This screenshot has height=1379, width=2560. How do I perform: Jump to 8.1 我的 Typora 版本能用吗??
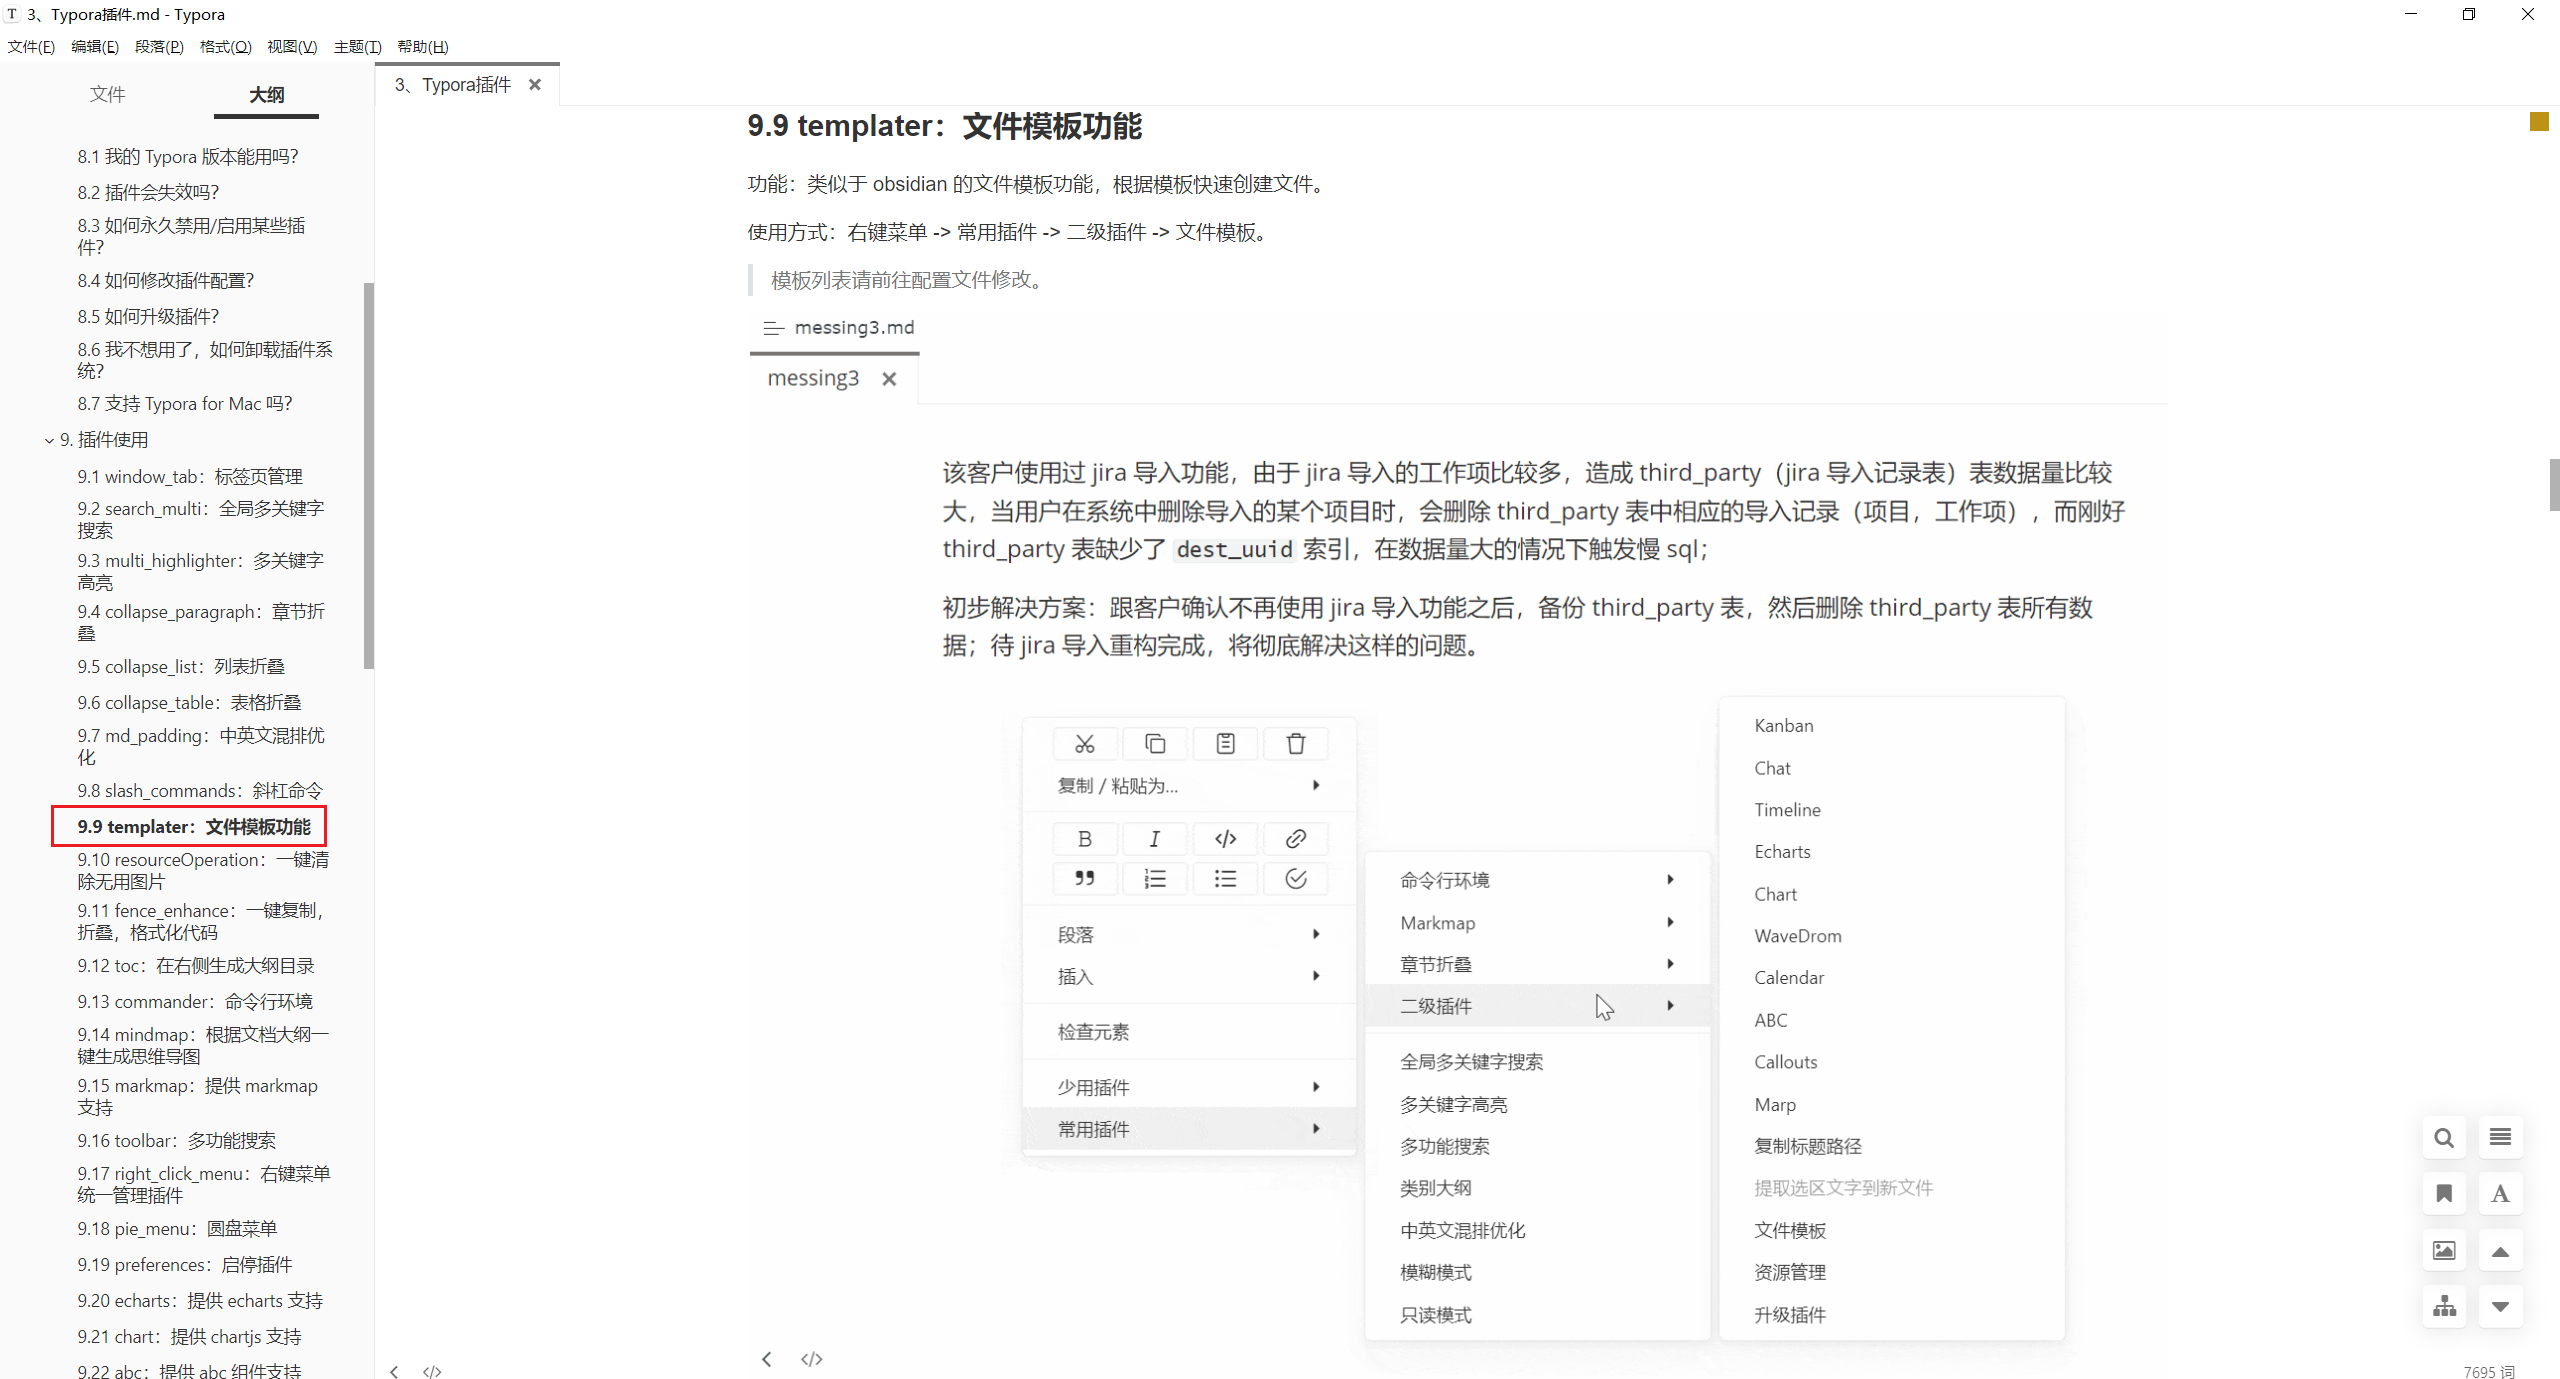pos(188,157)
